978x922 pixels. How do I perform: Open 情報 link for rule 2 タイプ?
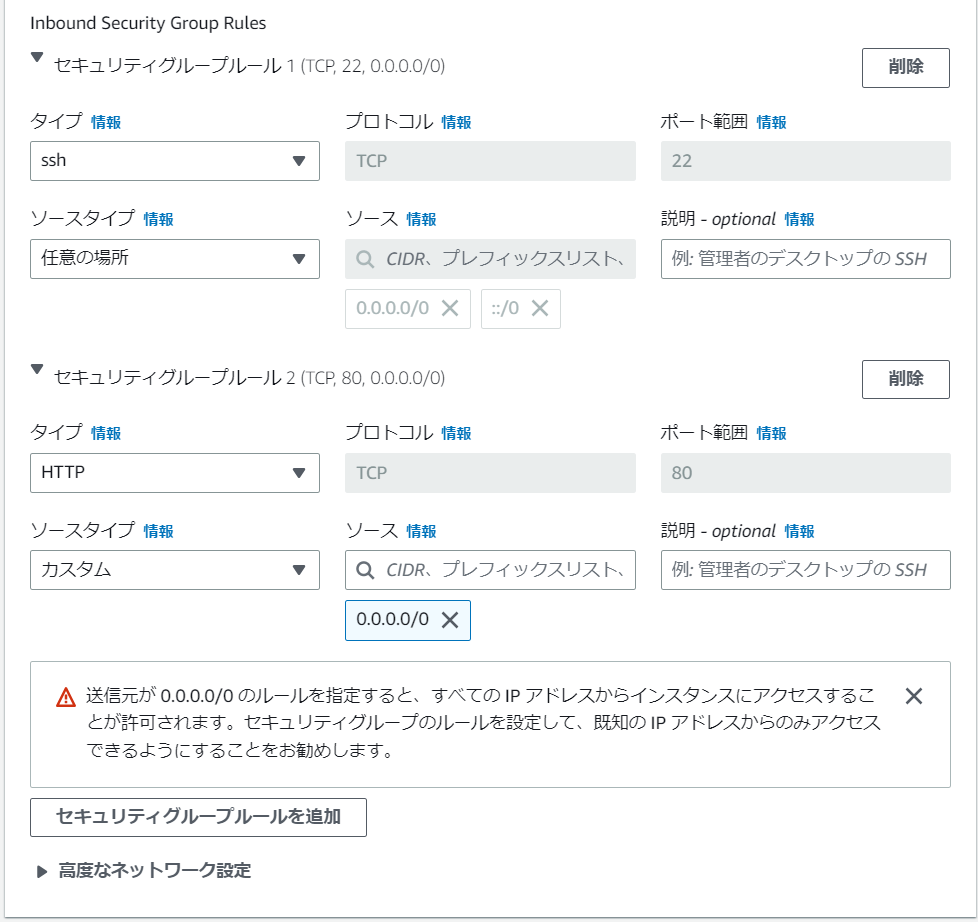[x=106, y=433]
